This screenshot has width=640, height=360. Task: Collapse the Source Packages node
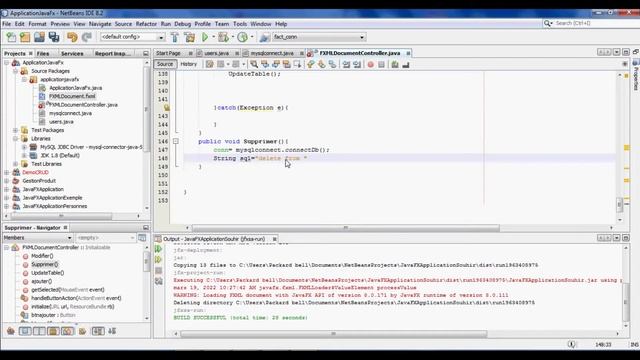click(x=16, y=71)
